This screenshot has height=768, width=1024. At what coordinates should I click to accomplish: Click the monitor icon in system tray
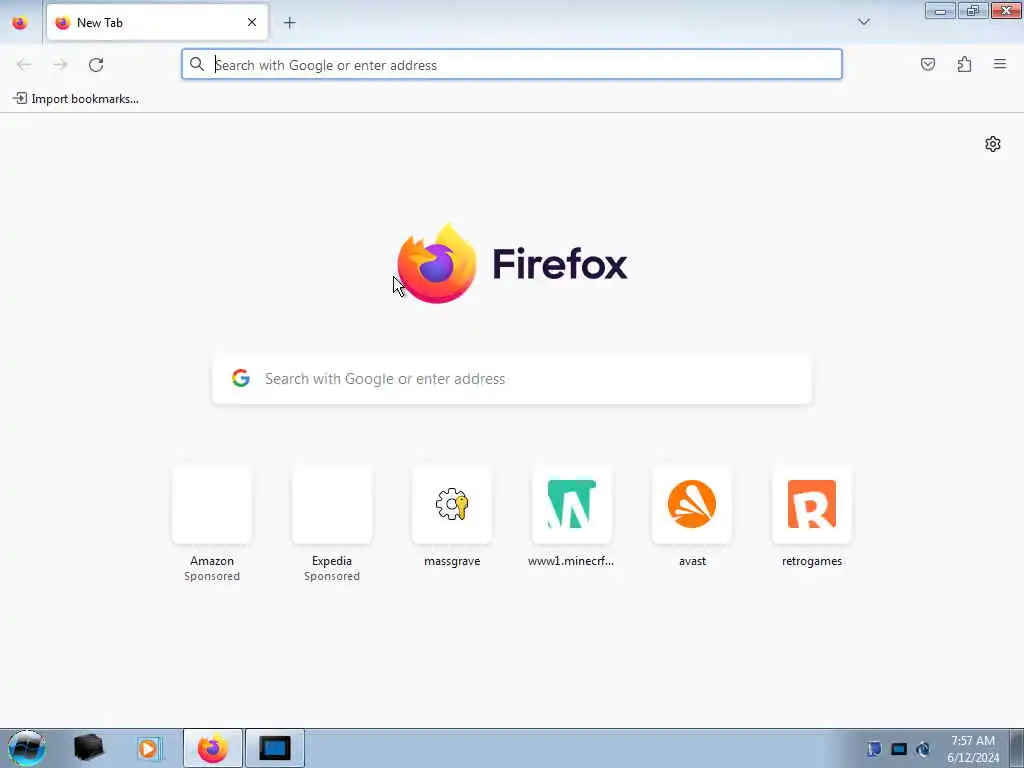tap(899, 749)
